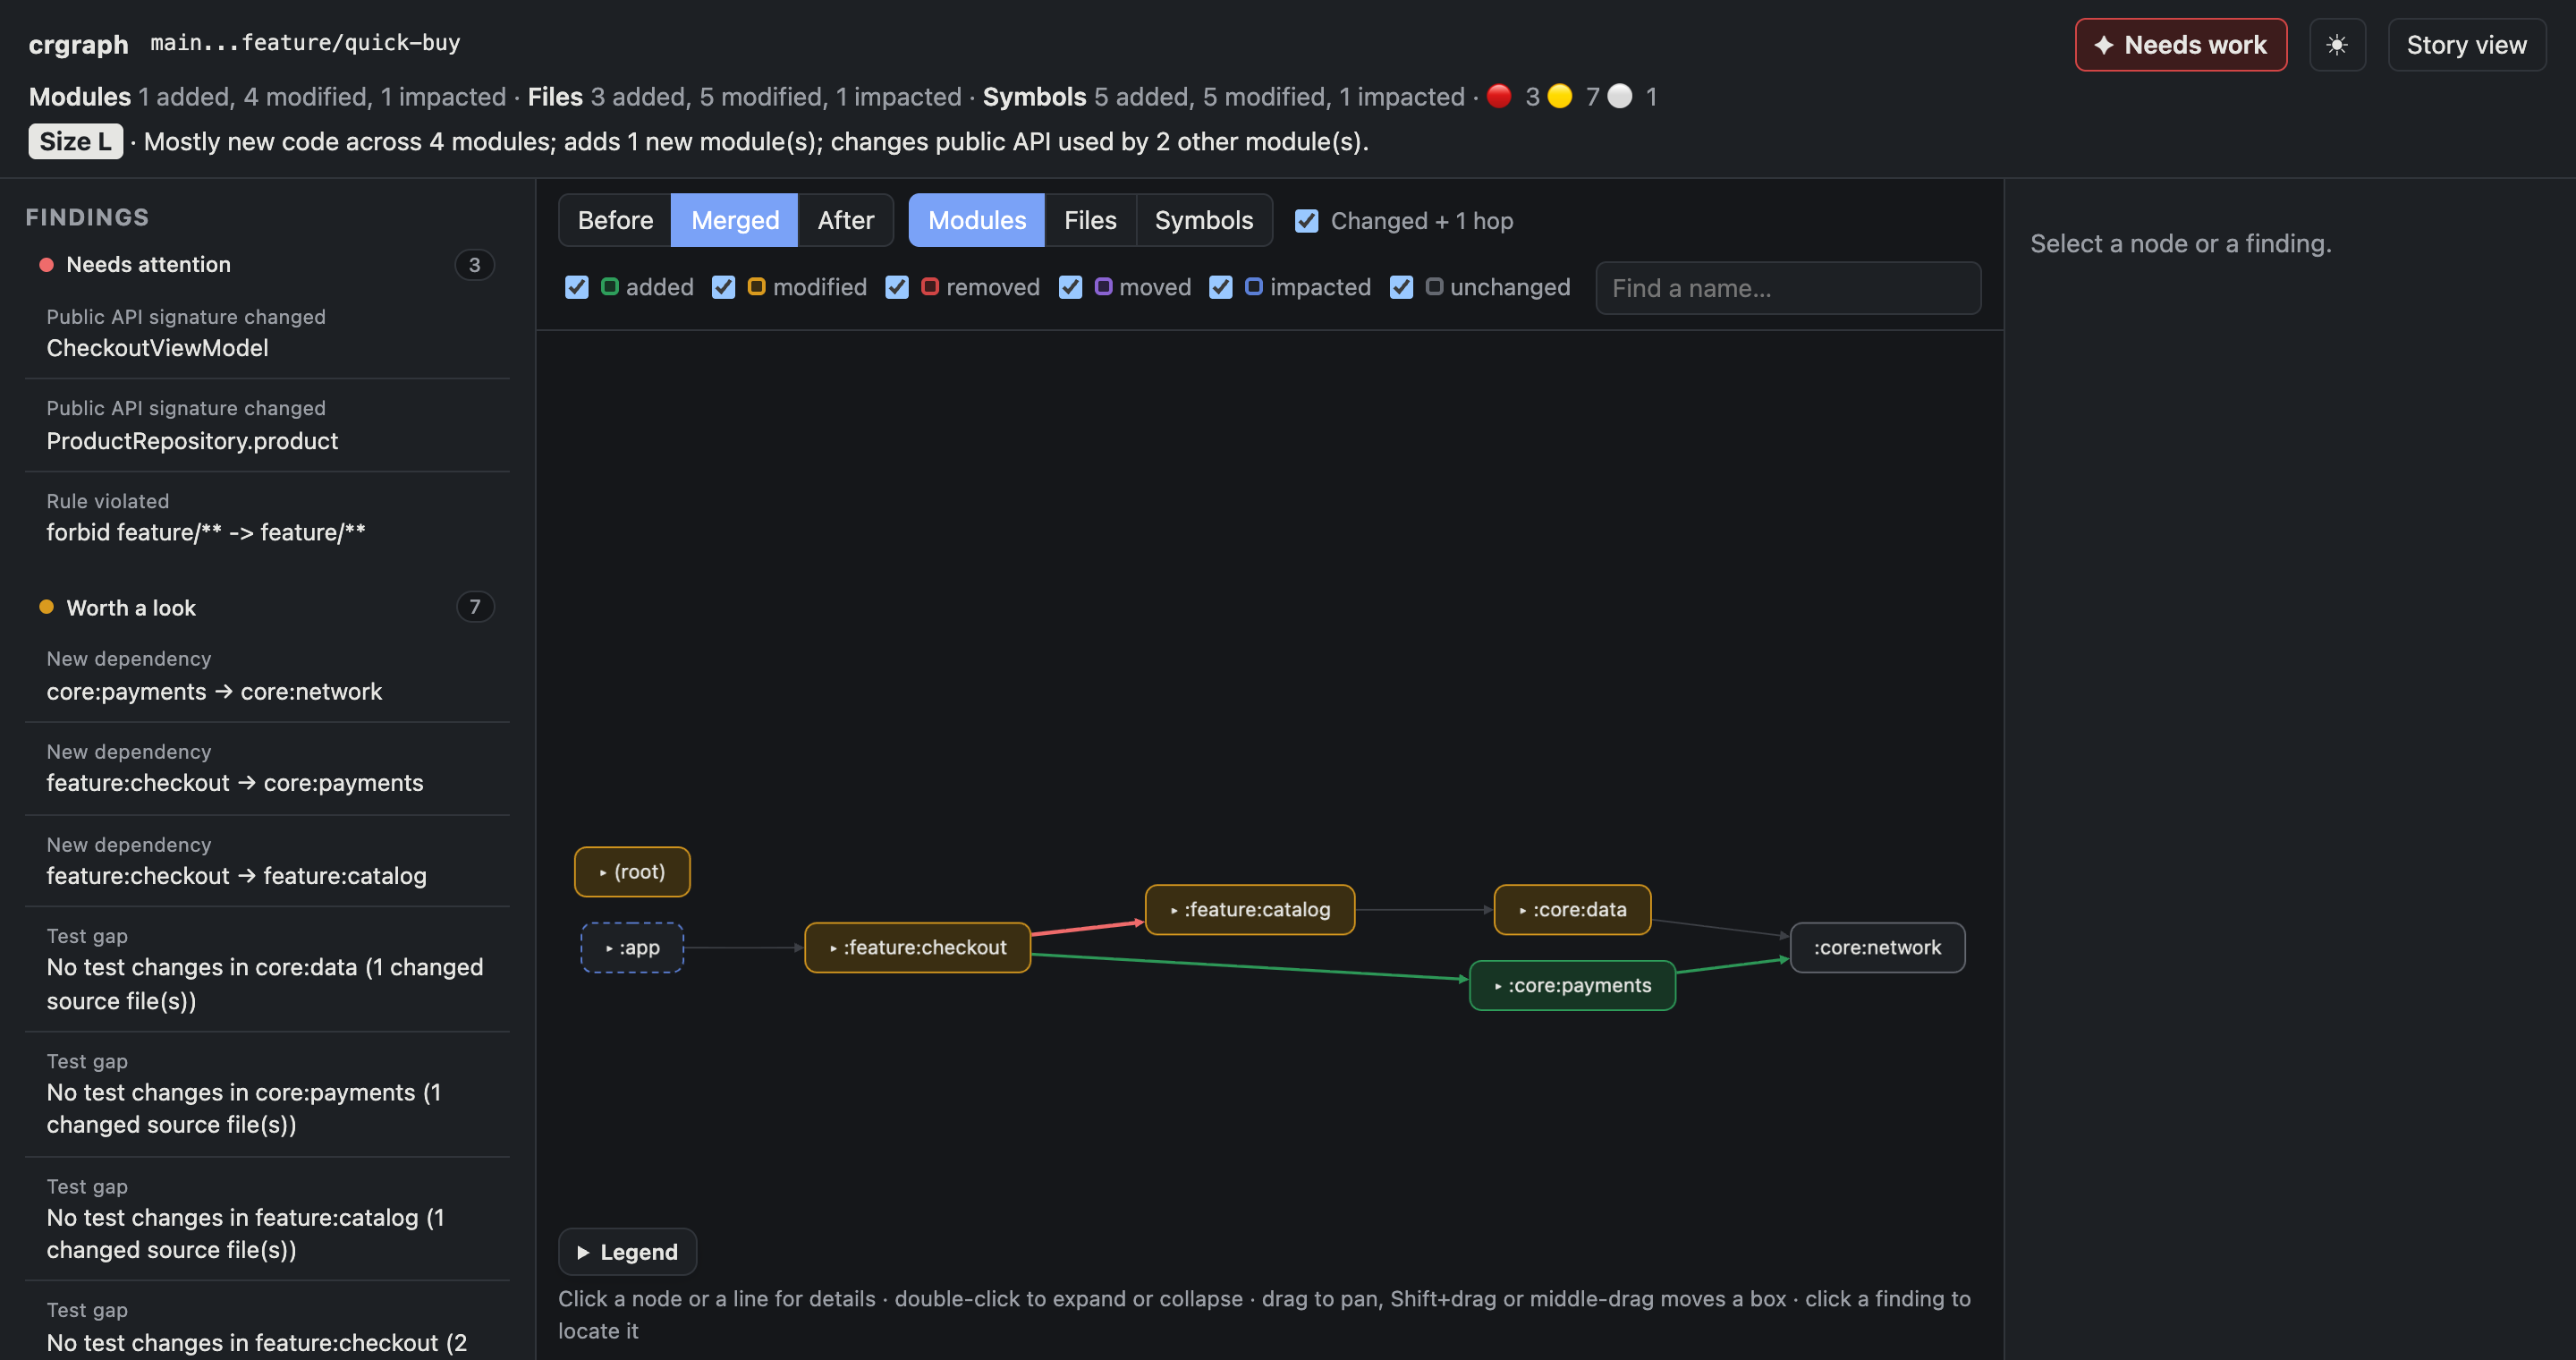Click the Size L badge
The width and height of the screenshot is (2576, 1360).
click(x=75, y=141)
